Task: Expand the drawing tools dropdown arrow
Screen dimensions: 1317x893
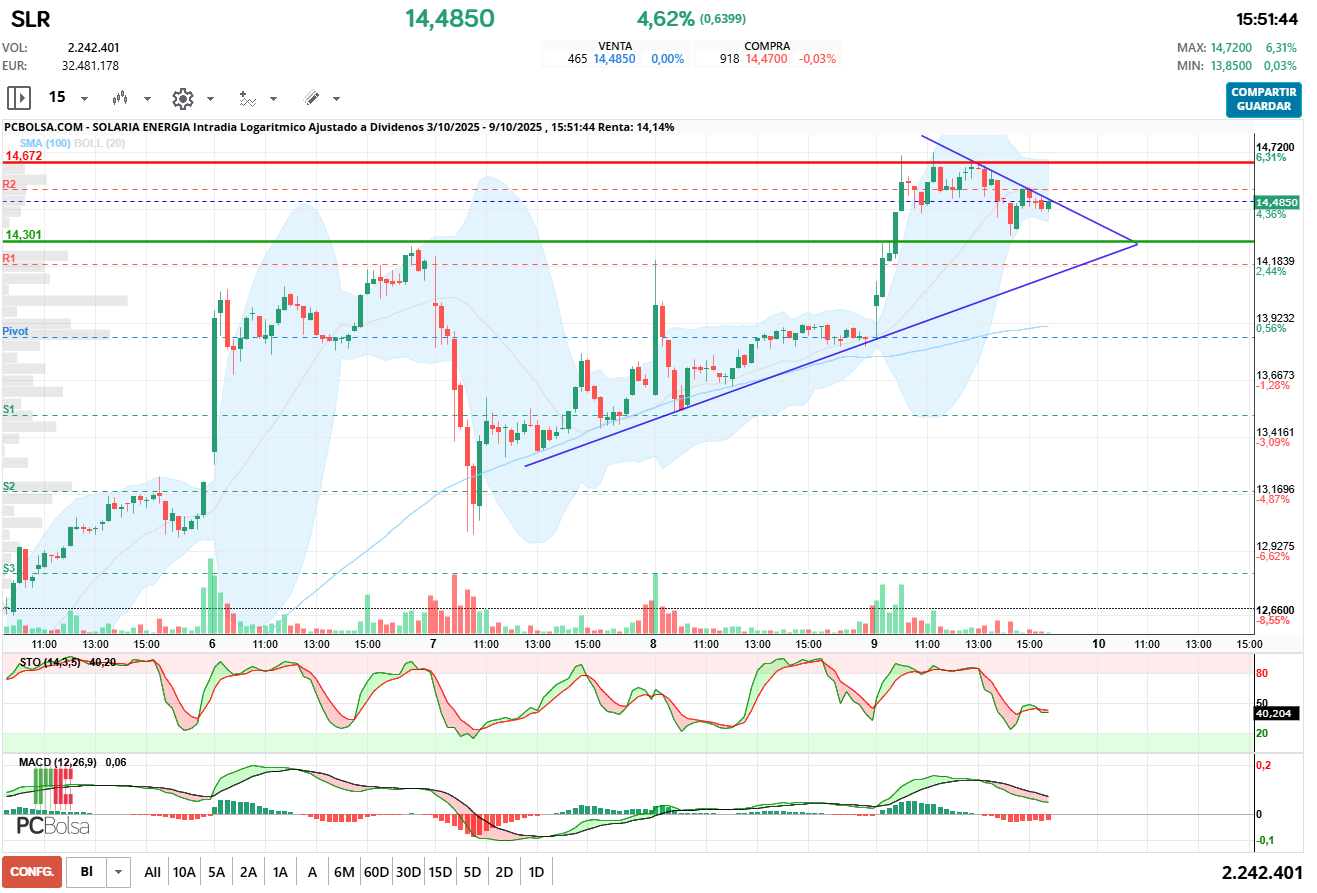Action: [x=336, y=99]
